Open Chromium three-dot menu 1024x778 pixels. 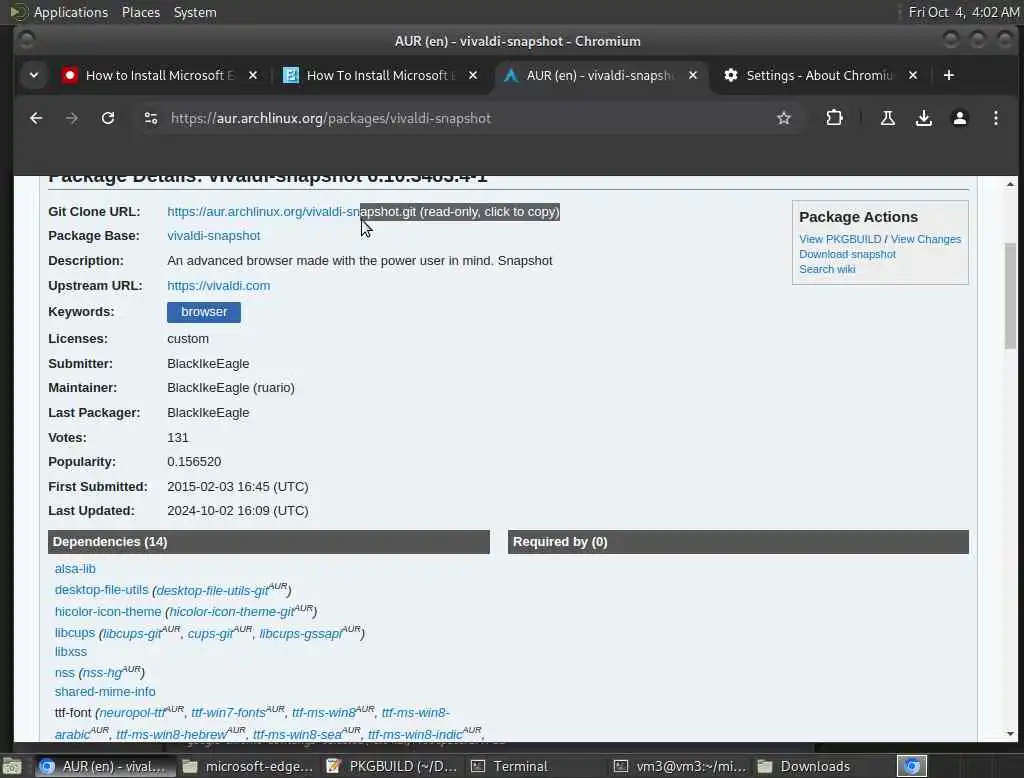click(x=995, y=118)
